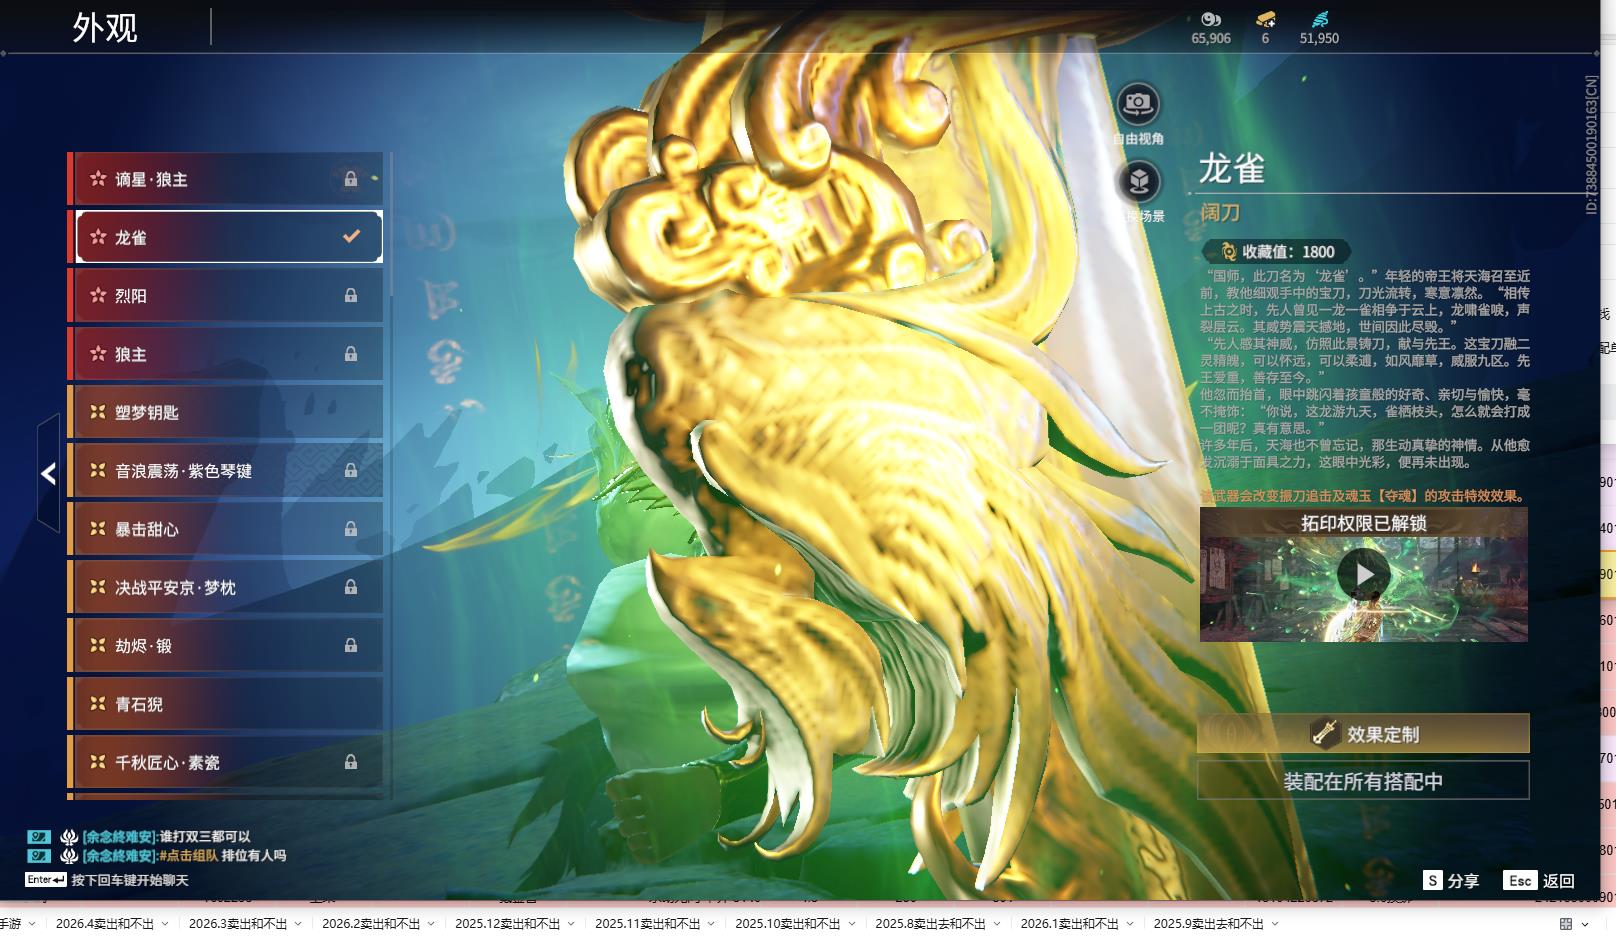Collapse the skin list with left arrow

[48, 473]
